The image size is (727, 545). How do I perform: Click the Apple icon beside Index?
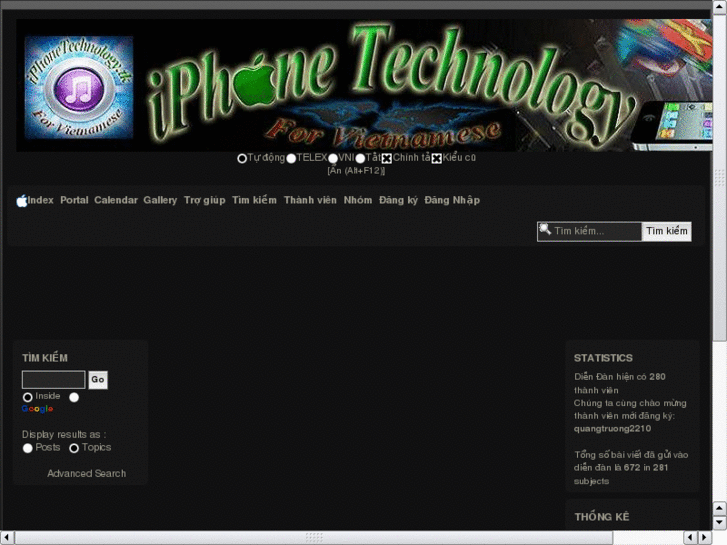22,201
